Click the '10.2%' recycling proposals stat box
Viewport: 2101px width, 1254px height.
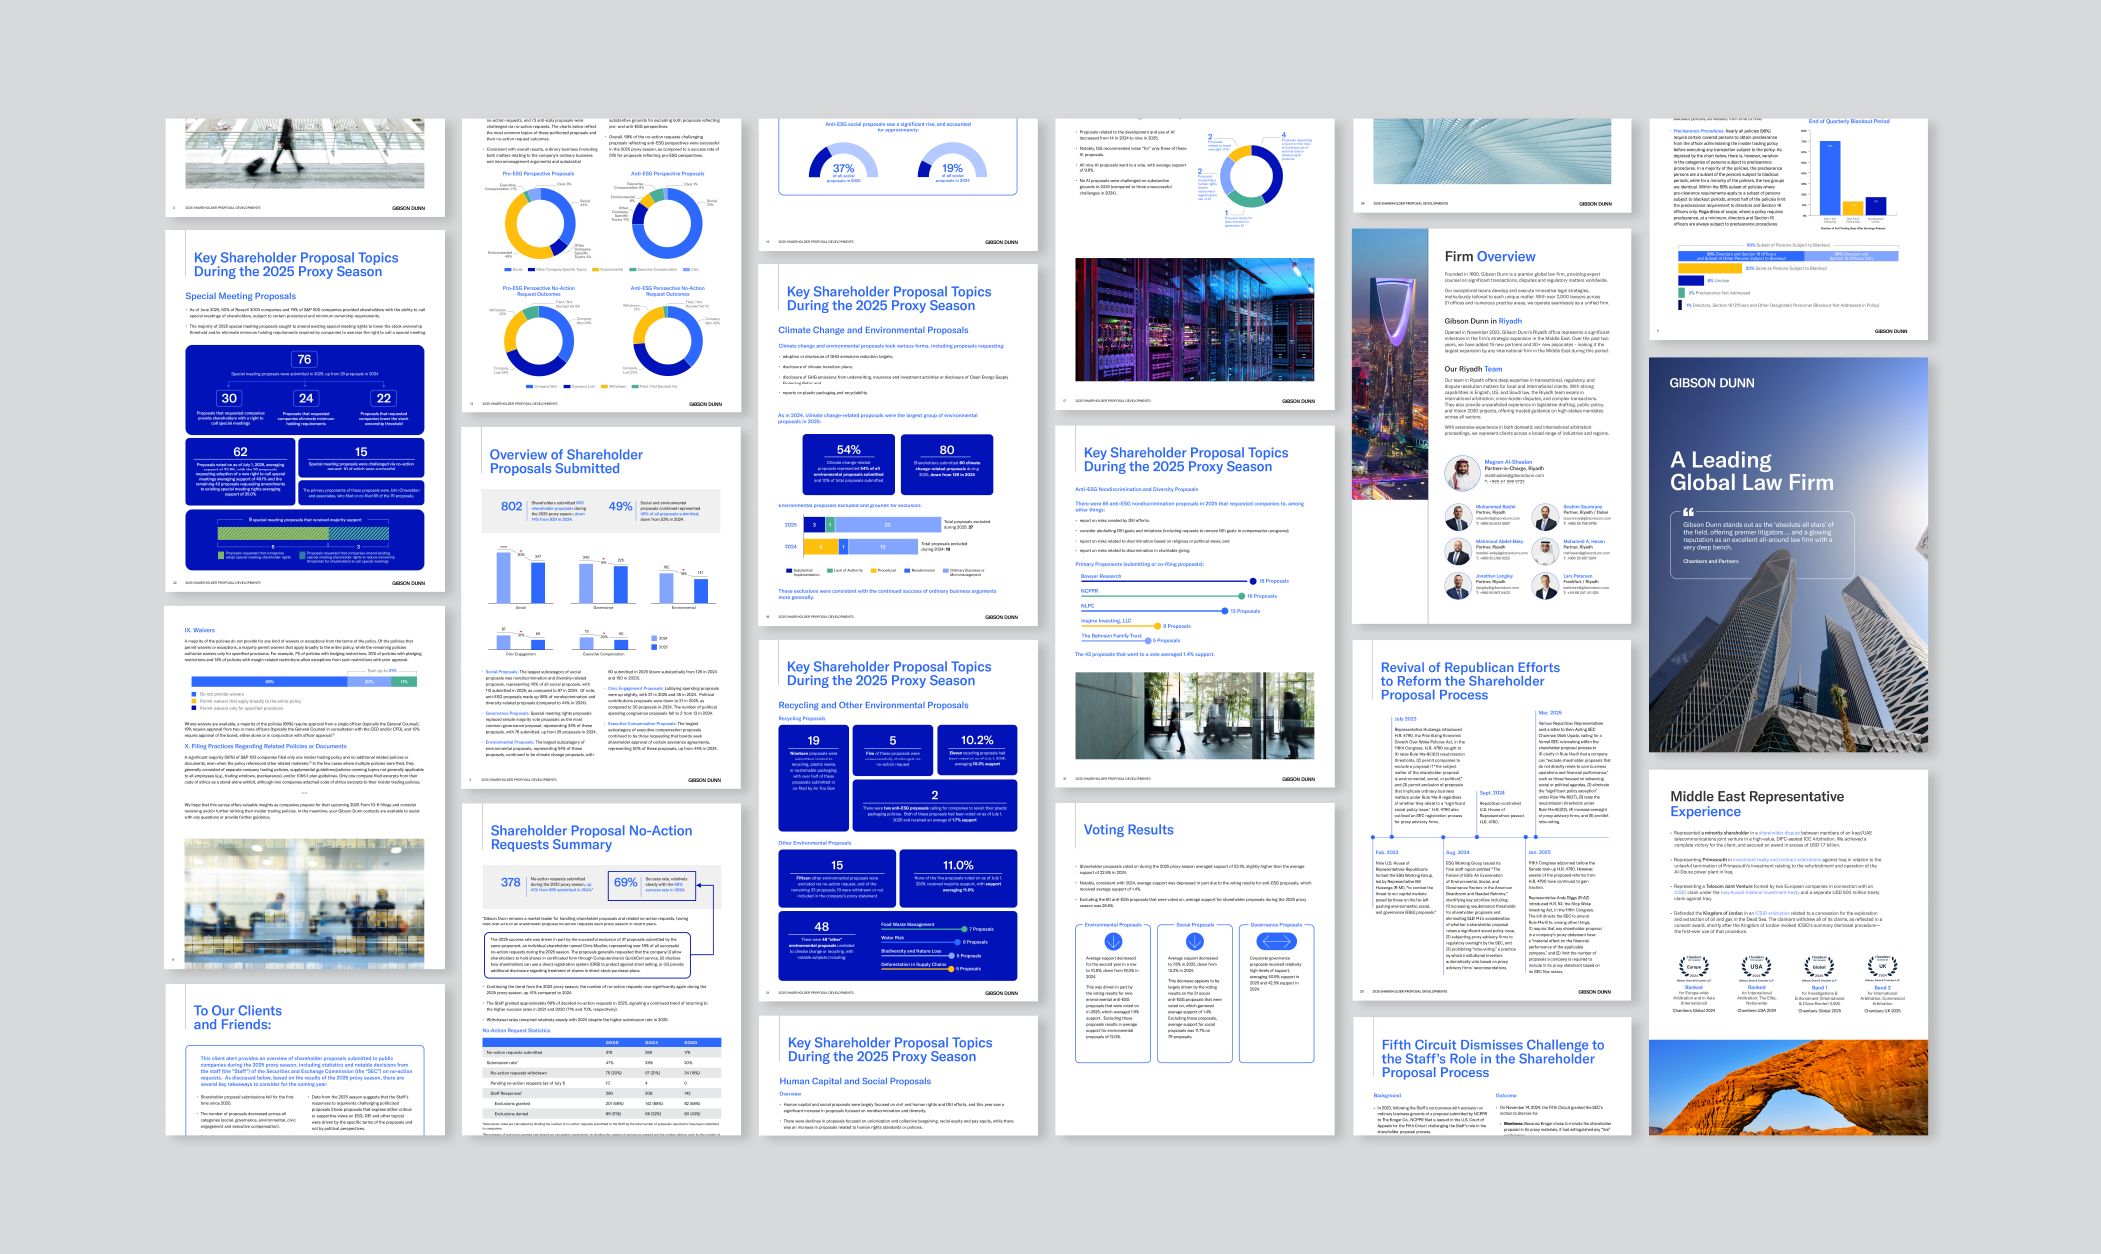pyautogui.click(x=976, y=750)
